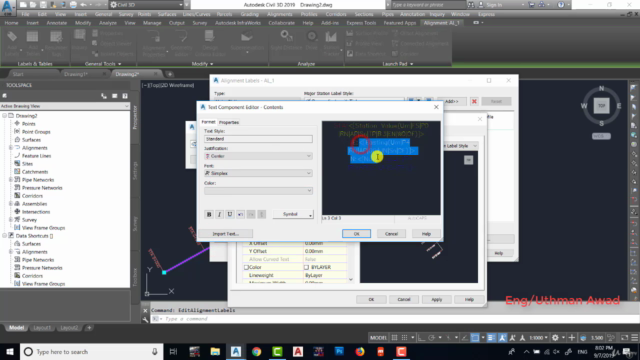Open the Civil 3D workspace dropdown
This screenshot has height=360, width=640.
(x=146, y=5)
